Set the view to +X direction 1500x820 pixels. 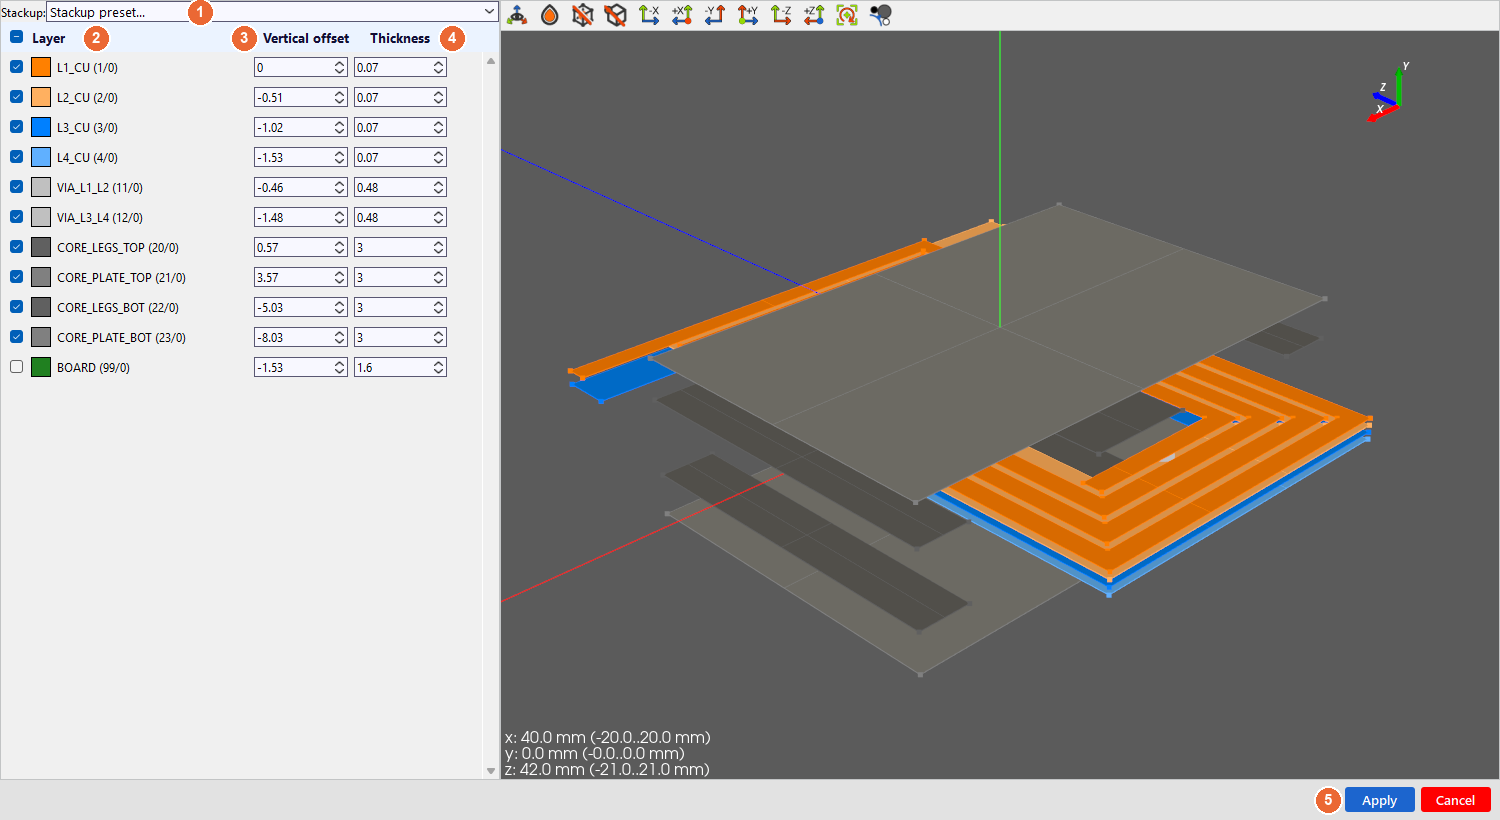[x=682, y=15]
